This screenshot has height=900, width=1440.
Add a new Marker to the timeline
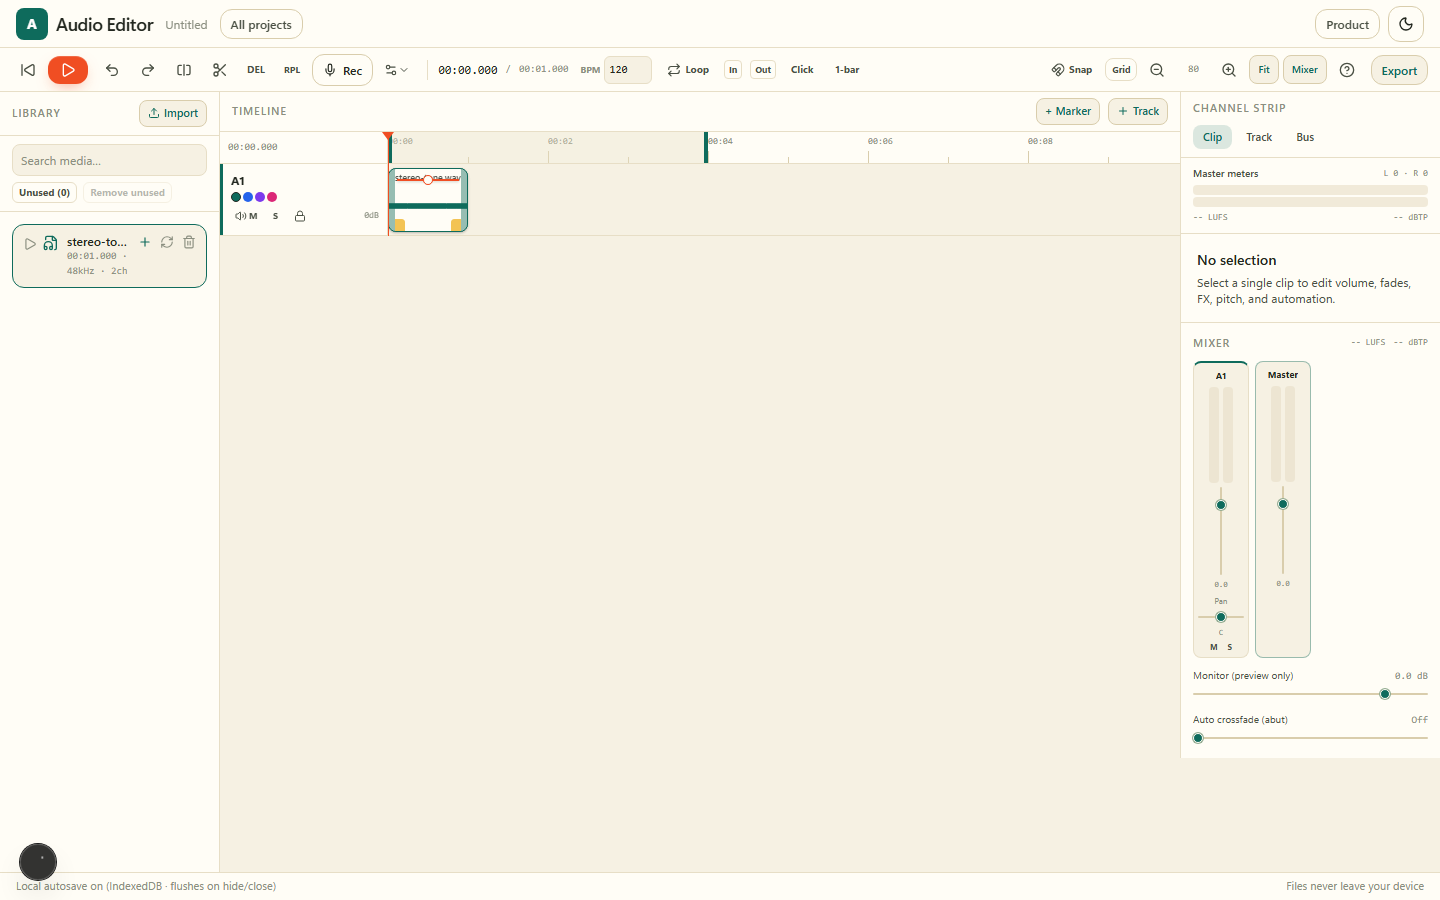[x=1068, y=111]
